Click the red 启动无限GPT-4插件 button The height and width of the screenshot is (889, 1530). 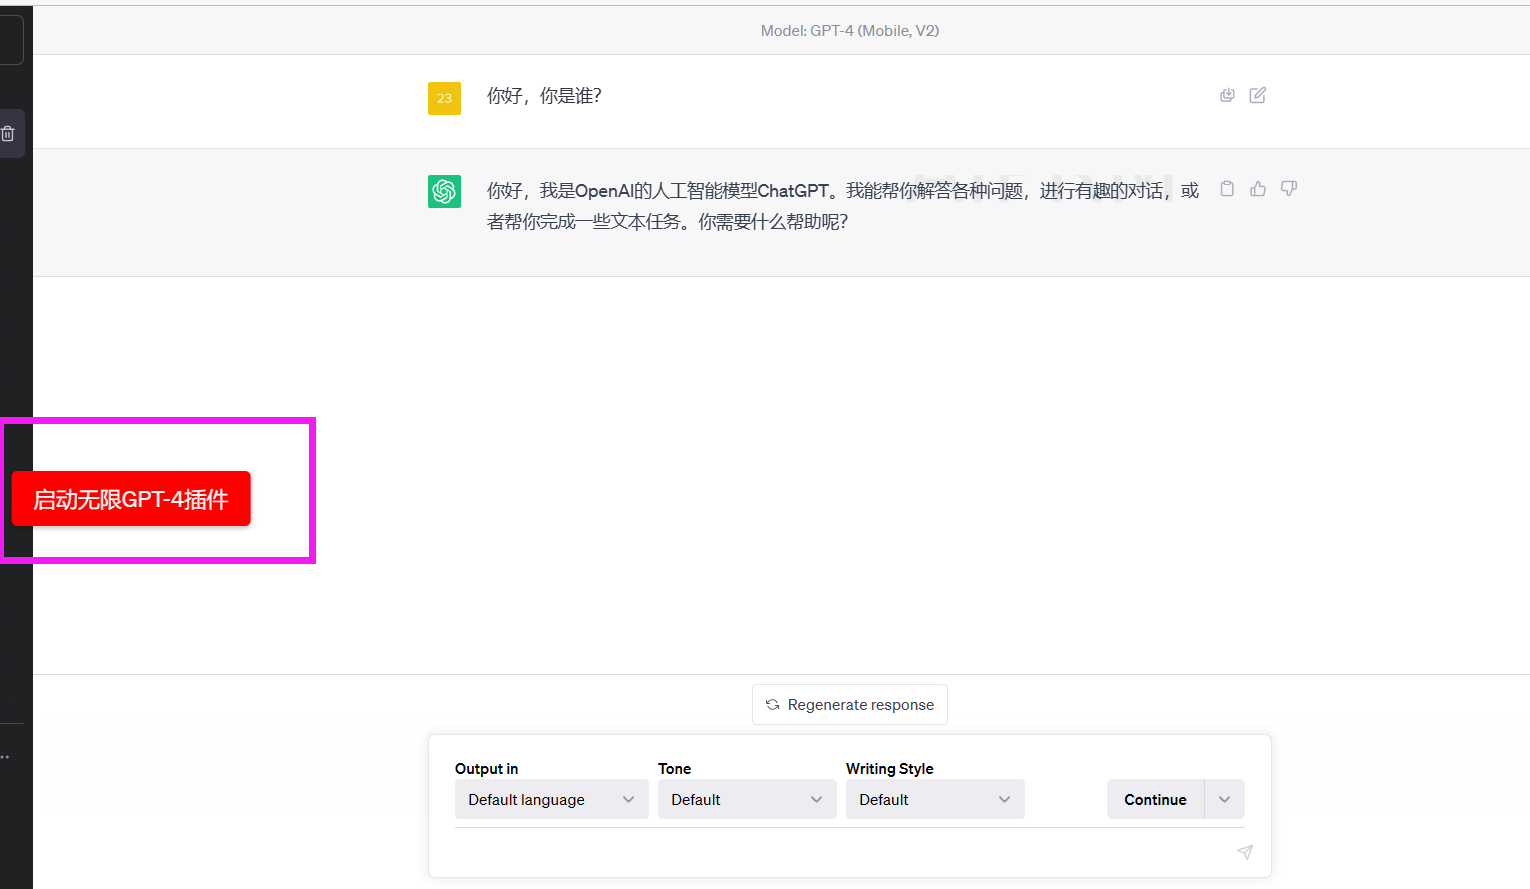[131, 498]
